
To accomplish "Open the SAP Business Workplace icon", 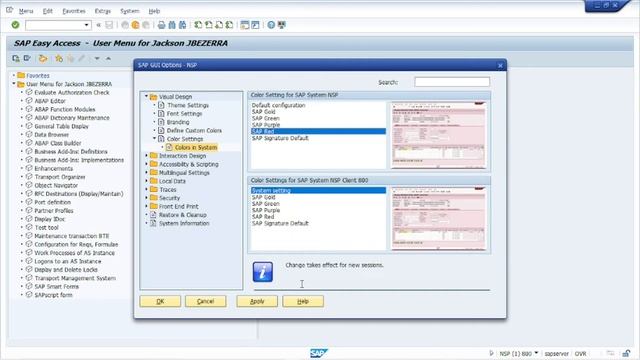I will [42, 58].
